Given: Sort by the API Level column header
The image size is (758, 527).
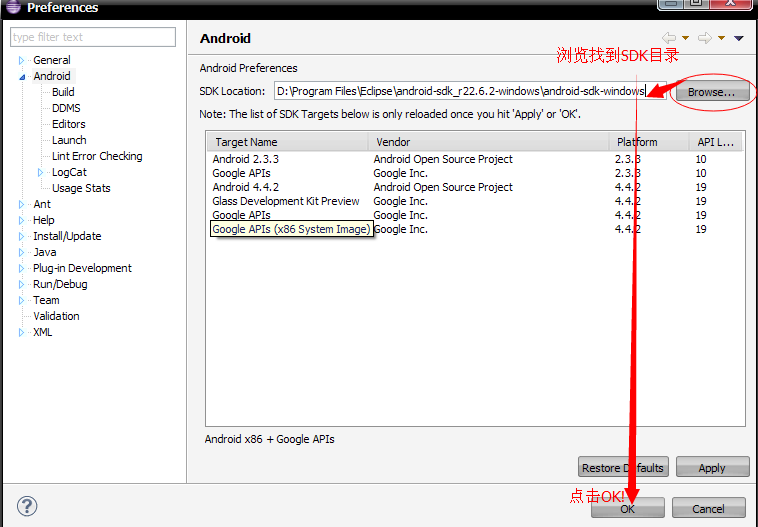Looking at the screenshot, I should pos(716,142).
